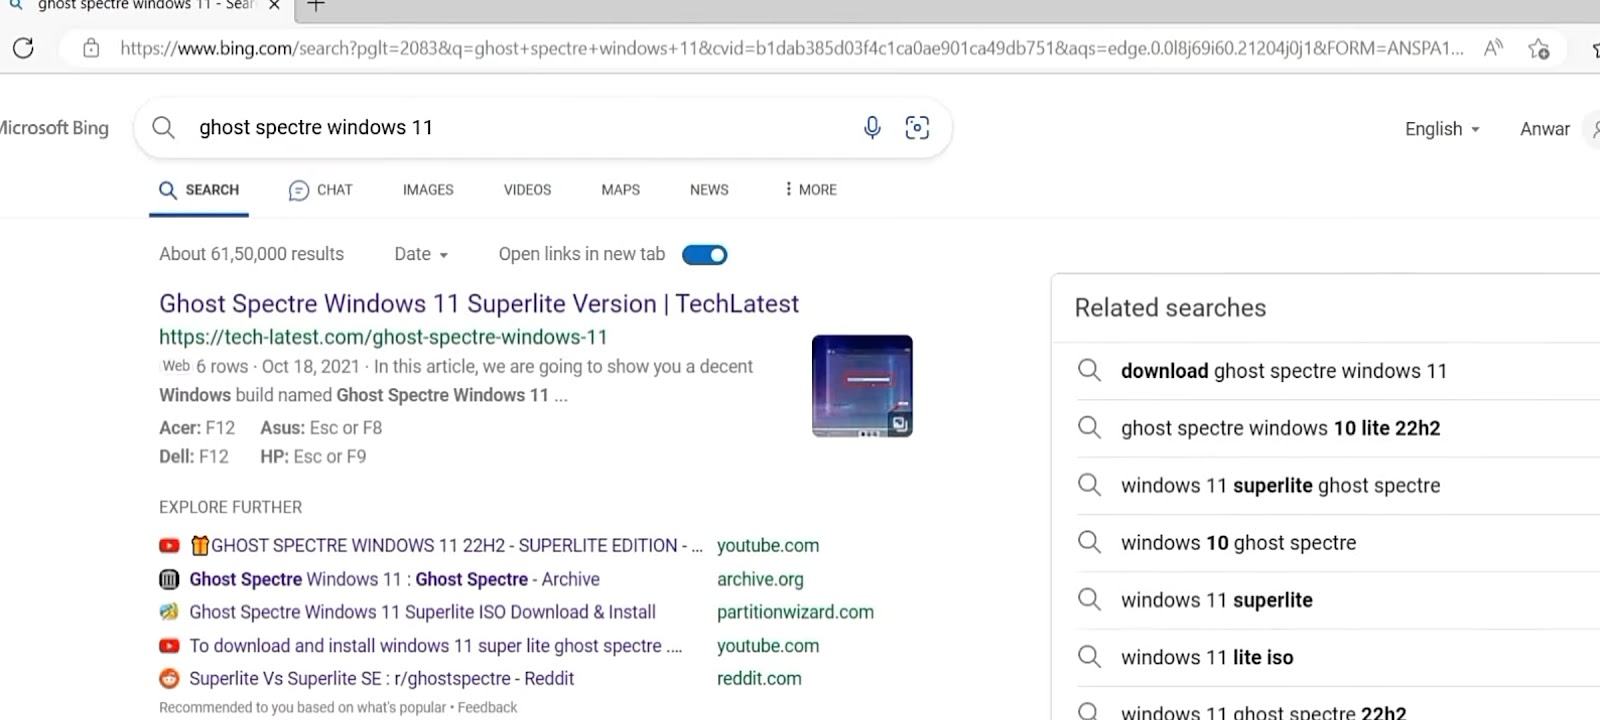Click the archive.org icon beside Archive link
The width and height of the screenshot is (1600, 720).
click(x=169, y=579)
